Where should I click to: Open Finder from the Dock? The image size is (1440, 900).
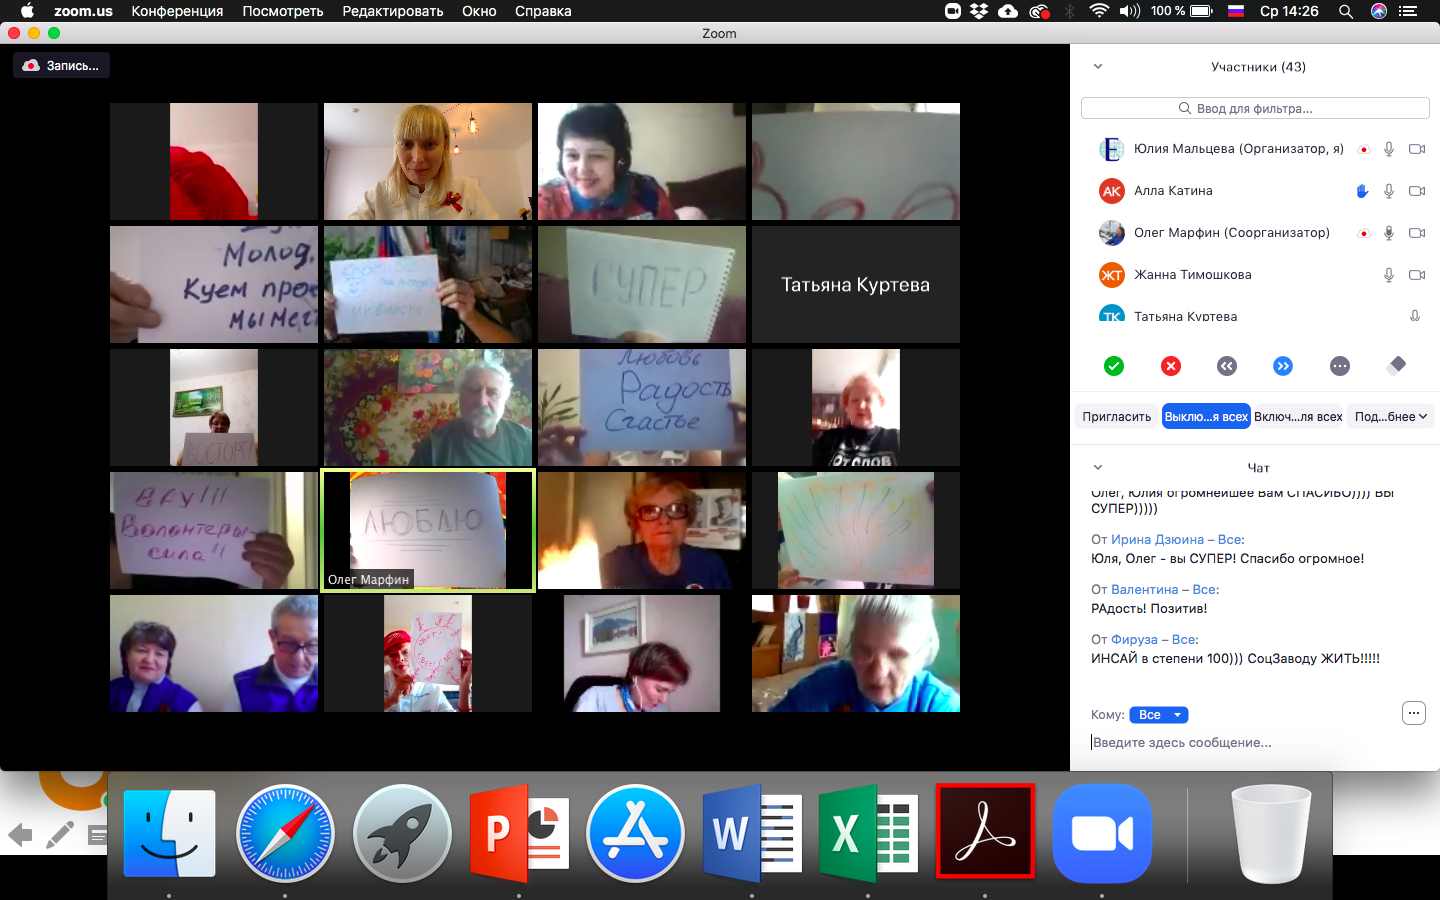click(x=169, y=834)
